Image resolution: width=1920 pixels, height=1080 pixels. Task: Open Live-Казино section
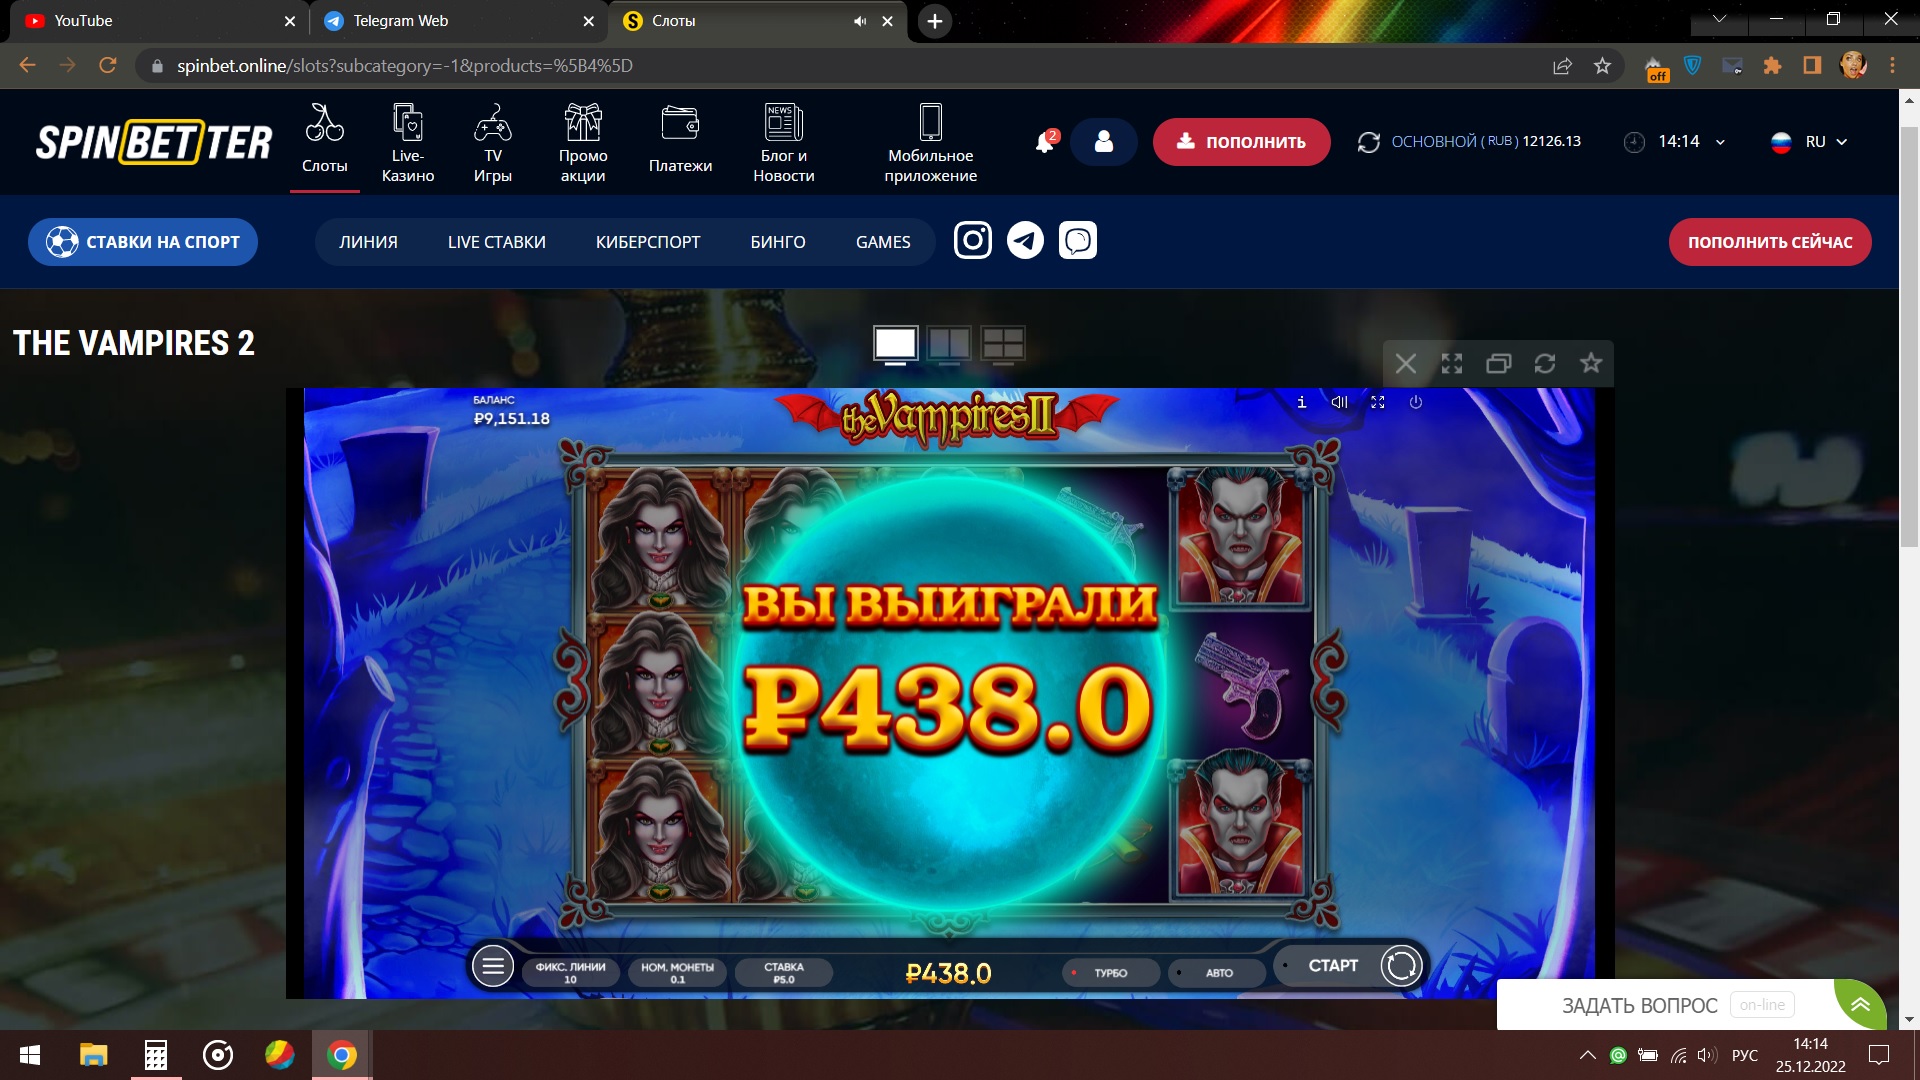pyautogui.click(x=408, y=143)
